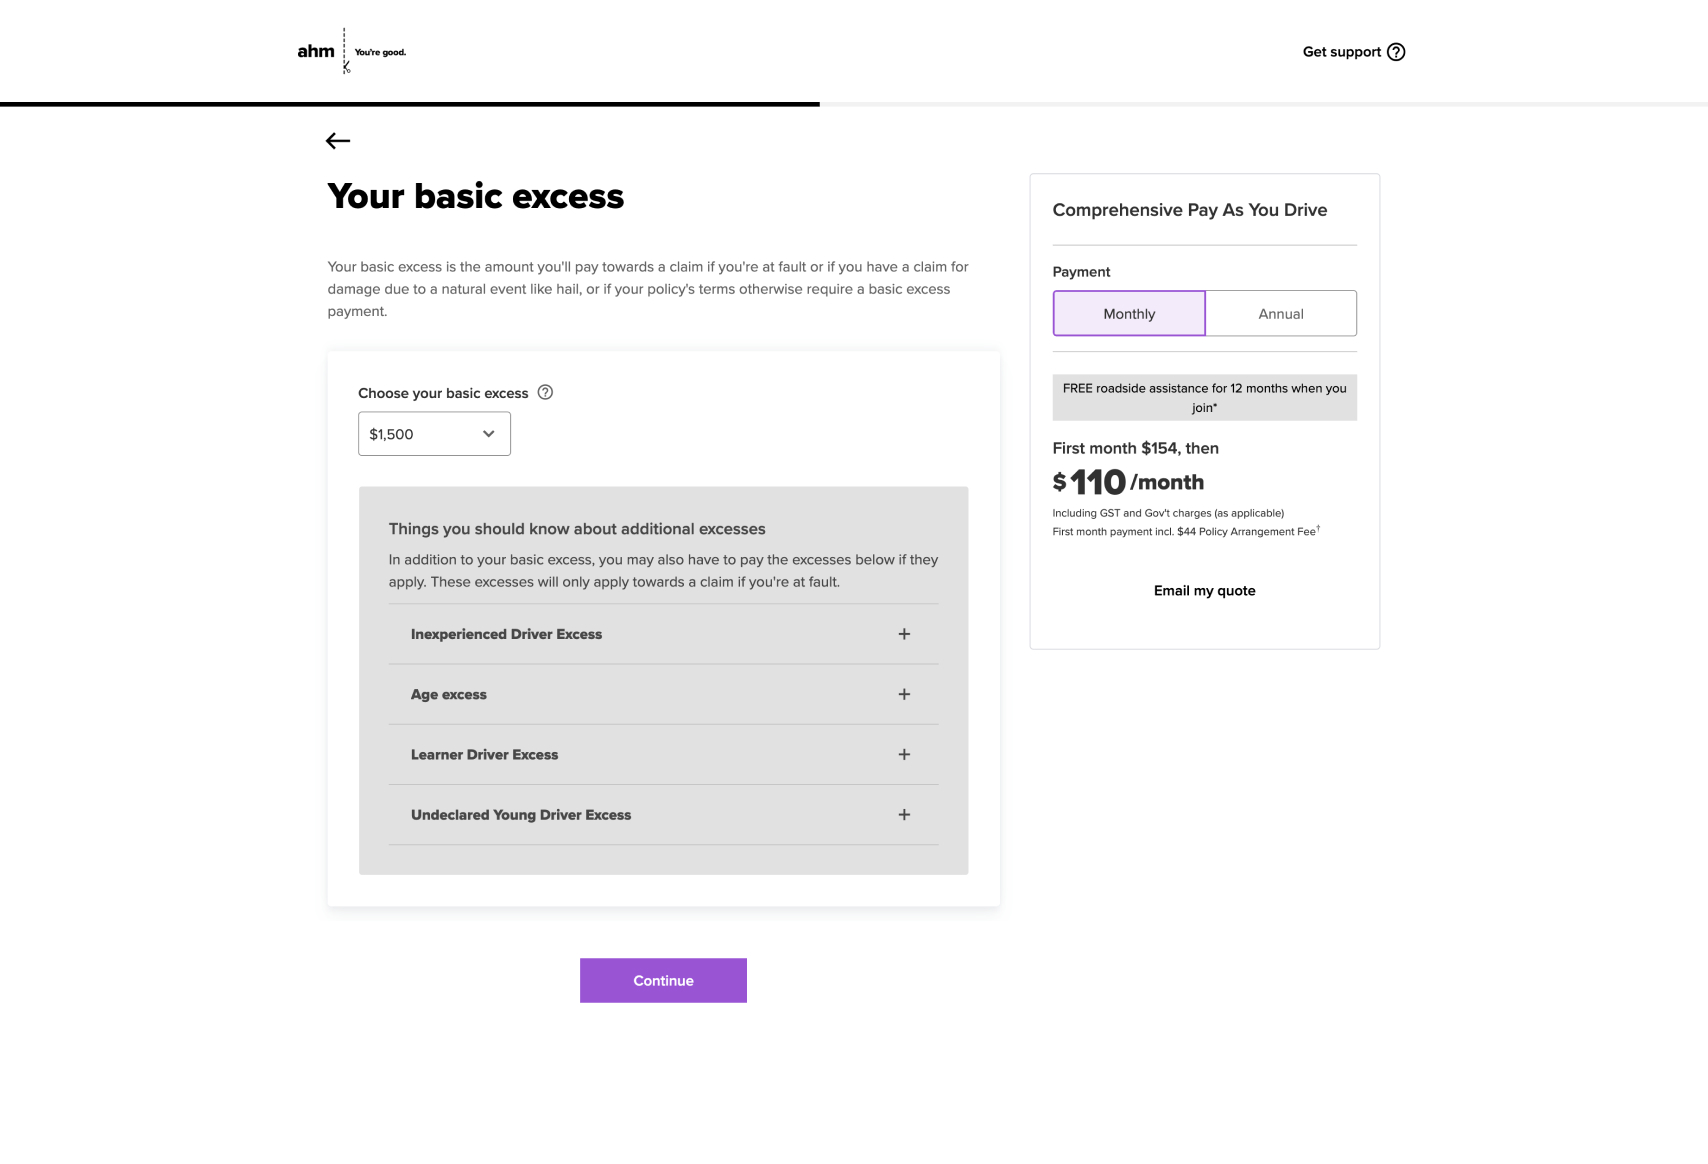
Task: Click plus icon beside Age excess
Action: pyautogui.click(x=904, y=694)
